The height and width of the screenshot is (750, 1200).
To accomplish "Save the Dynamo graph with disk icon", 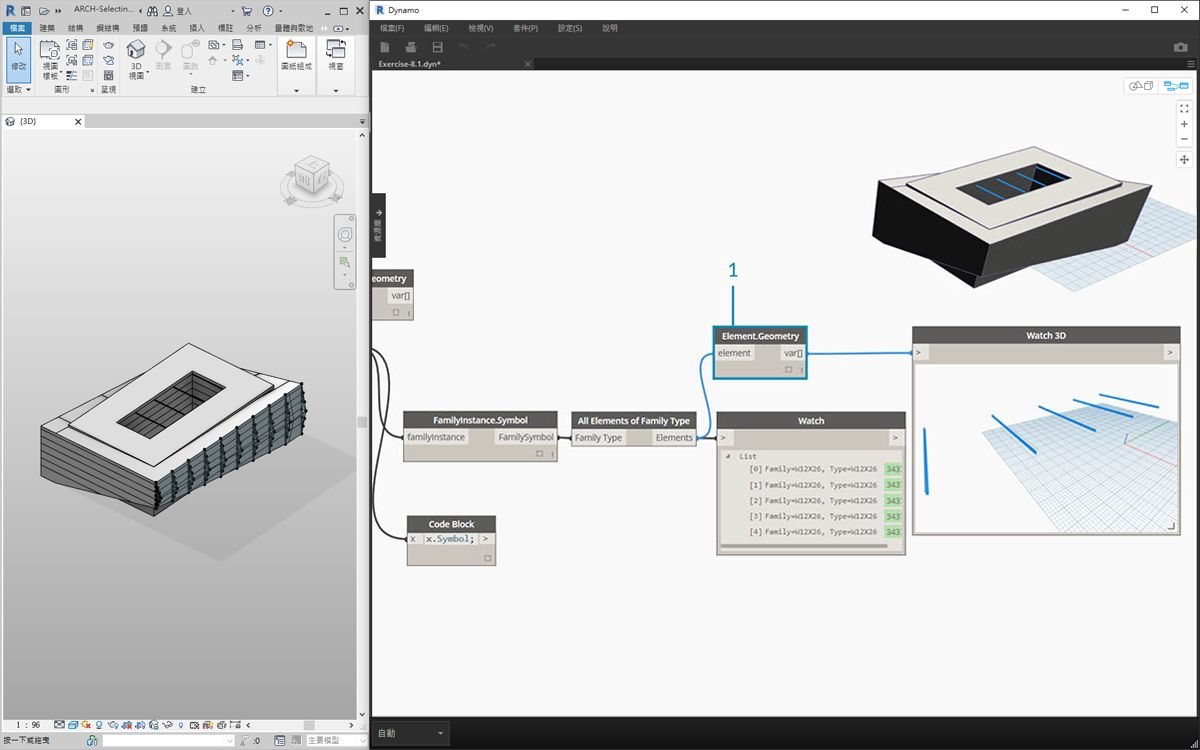I will pyautogui.click(x=437, y=47).
